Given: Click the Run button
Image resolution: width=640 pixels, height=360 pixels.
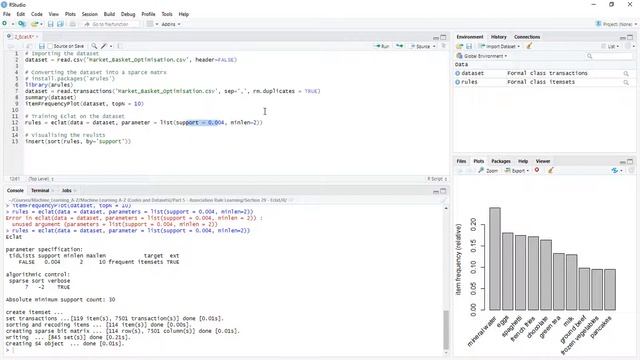Looking at the screenshot, I should (x=382, y=46).
